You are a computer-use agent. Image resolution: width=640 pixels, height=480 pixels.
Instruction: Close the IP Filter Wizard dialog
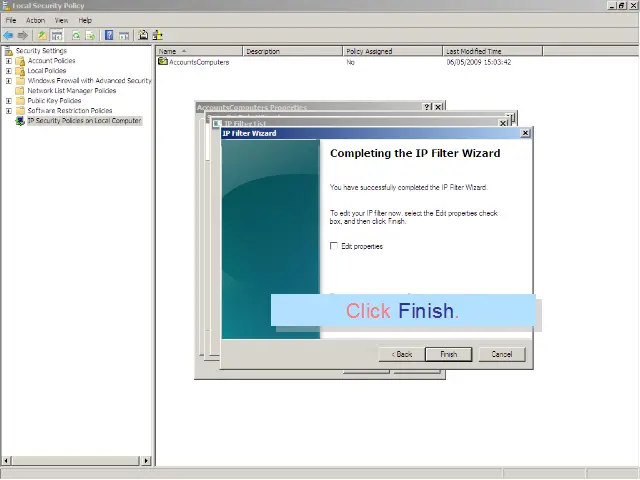(x=526, y=133)
